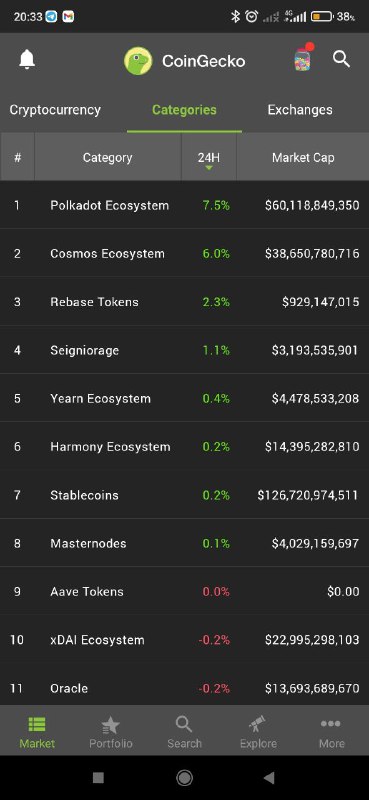The height and width of the screenshot is (800, 369).
Task: Open Explore telescope in bottom navigation
Action: tap(258, 733)
